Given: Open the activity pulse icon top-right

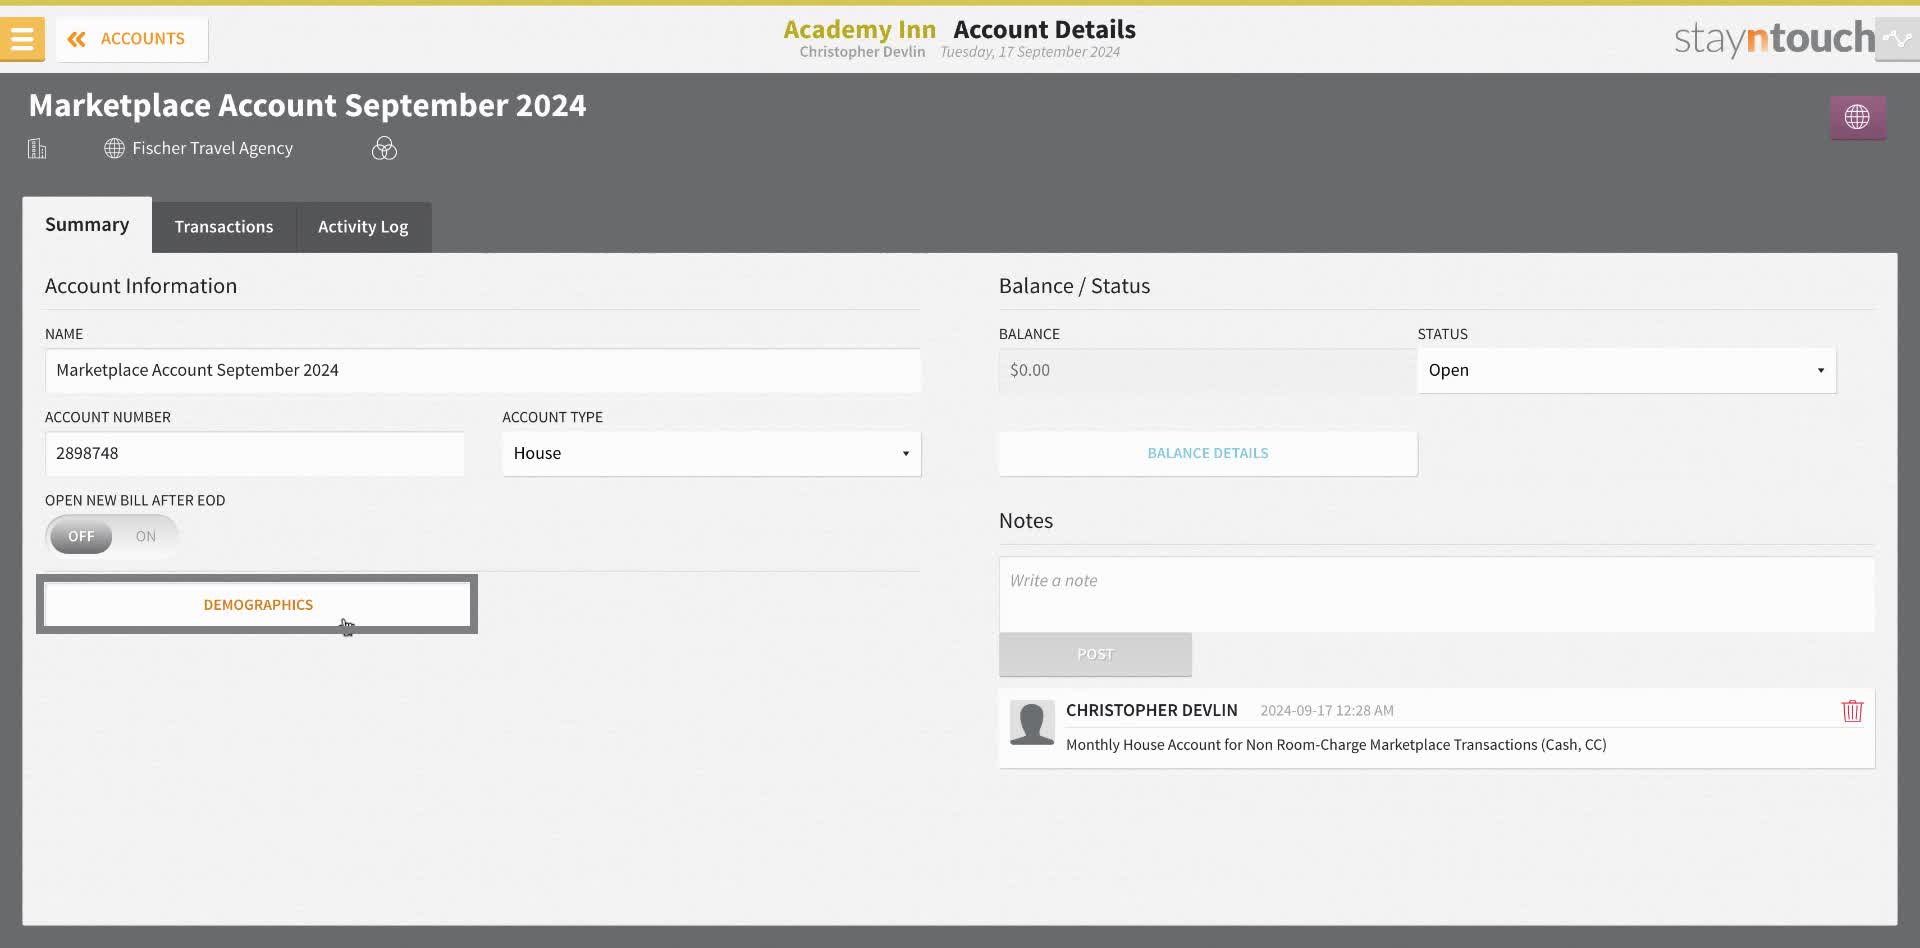Looking at the screenshot, I should tap(1896, 39).
